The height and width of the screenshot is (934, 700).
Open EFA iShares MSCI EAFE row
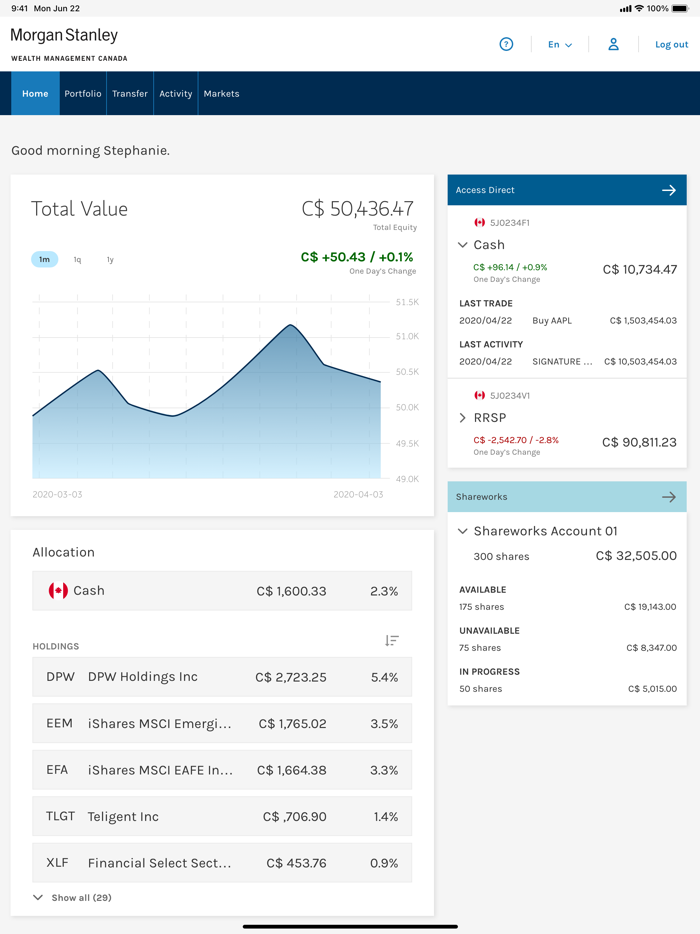tap(222, 770)
